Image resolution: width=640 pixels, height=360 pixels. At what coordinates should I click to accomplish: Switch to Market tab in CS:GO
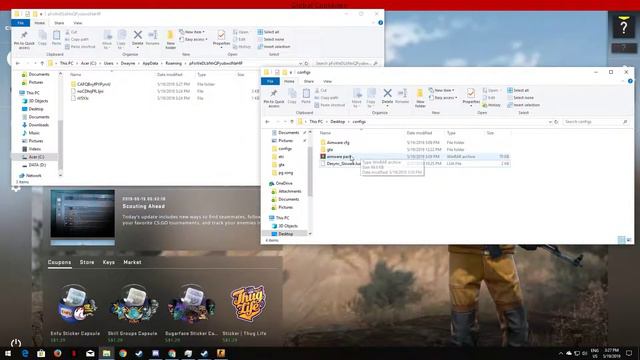(x=132, y=262)
